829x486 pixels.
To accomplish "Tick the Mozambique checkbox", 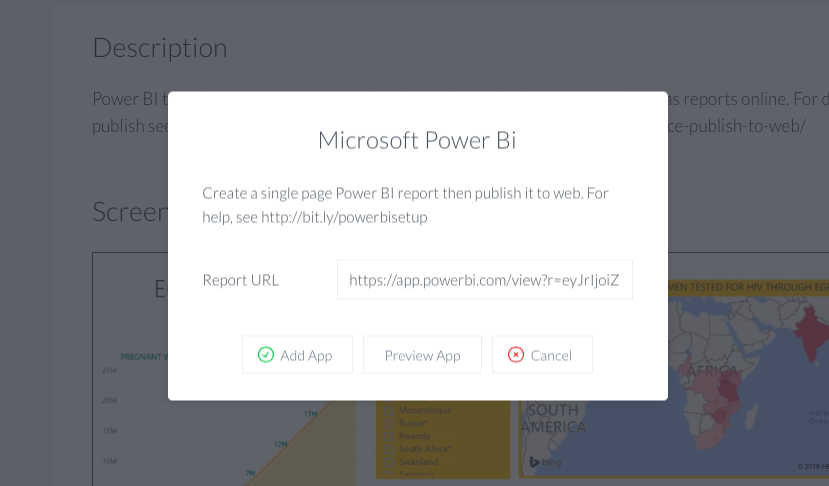I will pos(389,410).
